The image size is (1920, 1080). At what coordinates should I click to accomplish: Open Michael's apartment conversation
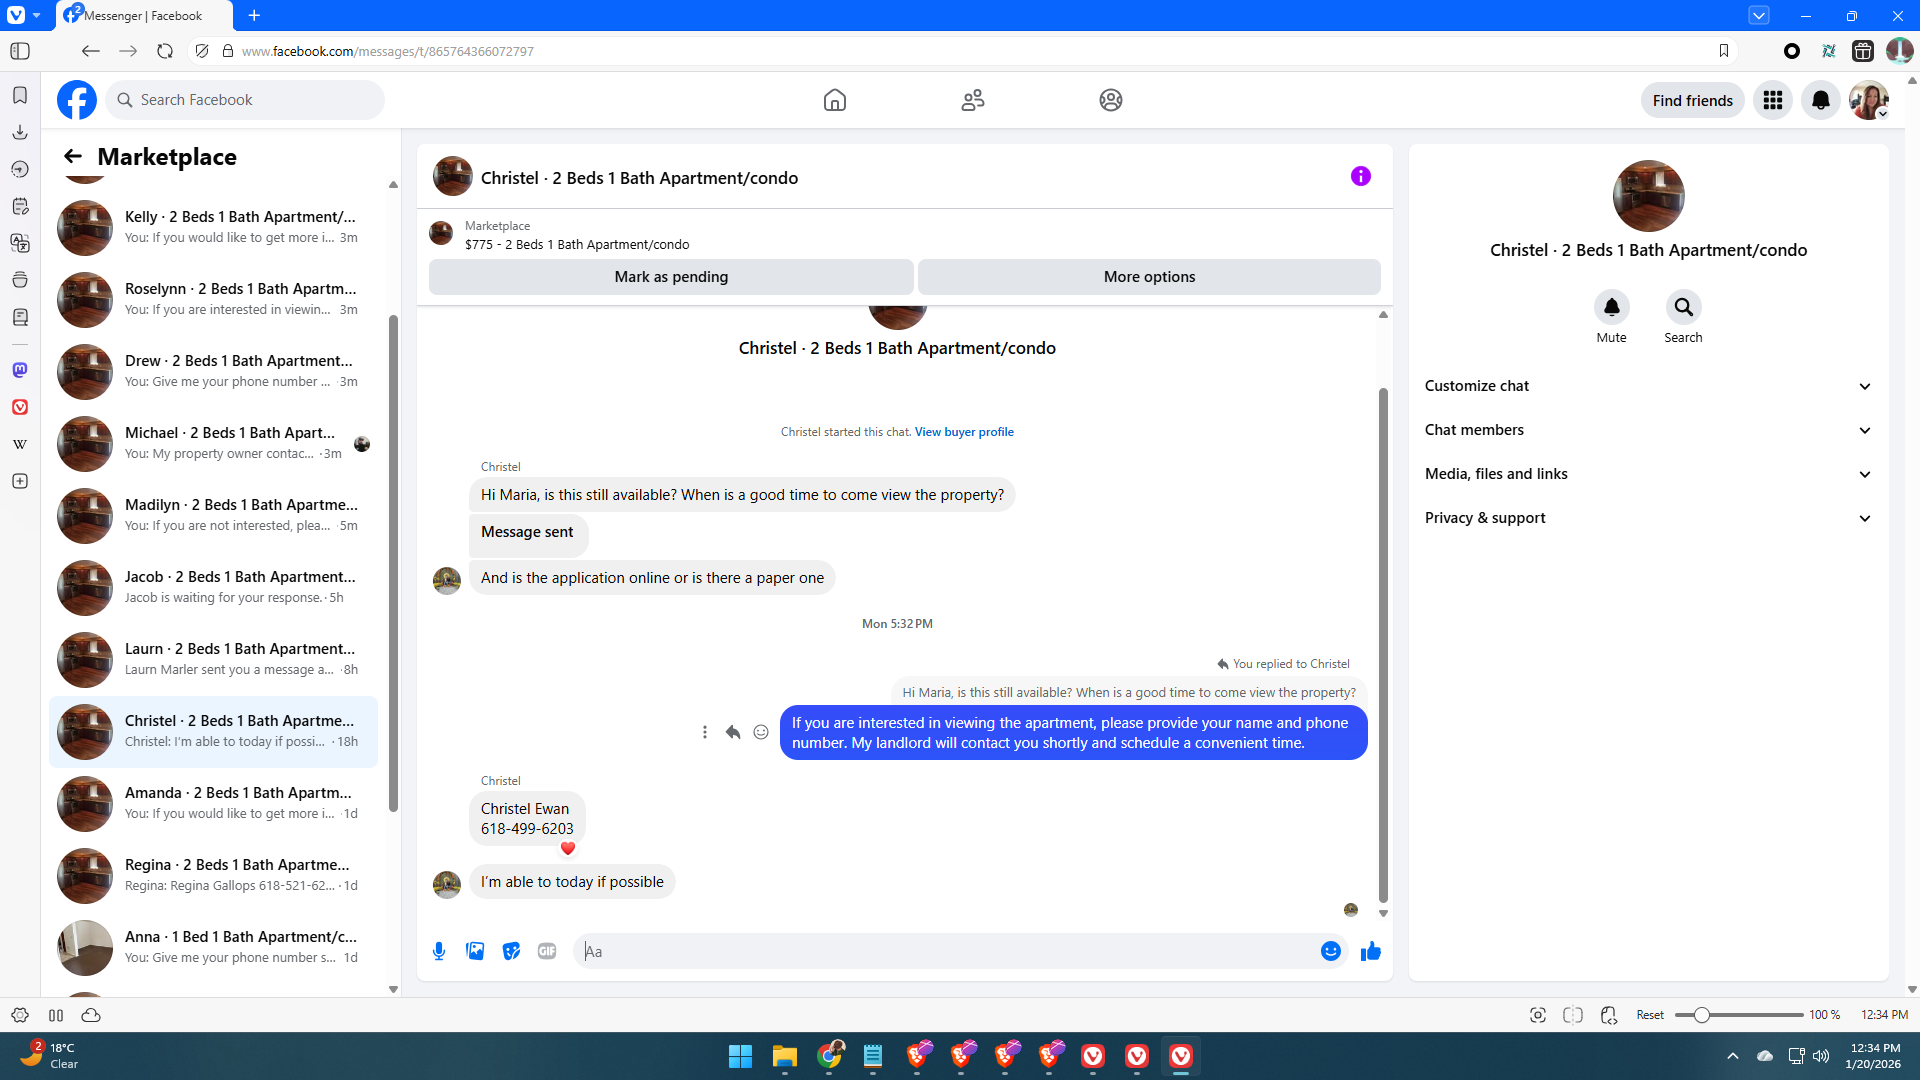click(213, 443)
